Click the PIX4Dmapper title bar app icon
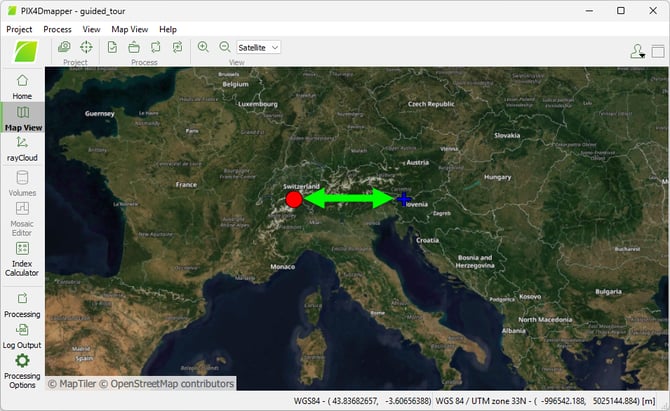 (12, 11)
